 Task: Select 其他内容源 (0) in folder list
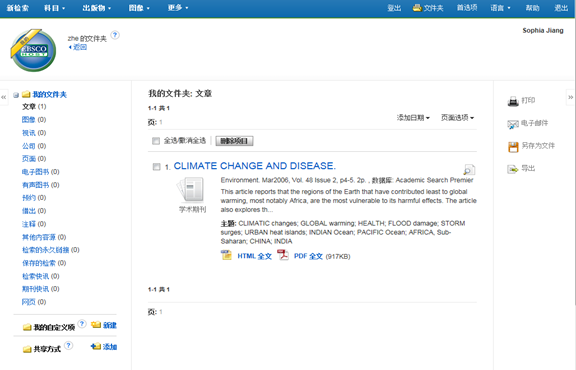(44, 237)
